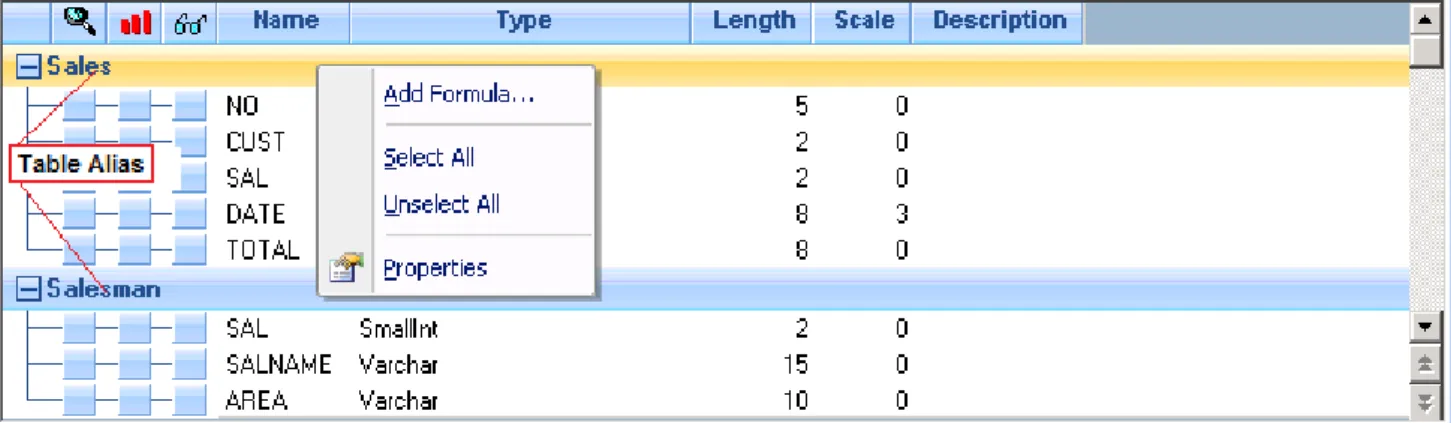Tick the glasses-column box for TOTAL
The height and width of the screenshot is (423, 1451).
[x=188, y=249]
